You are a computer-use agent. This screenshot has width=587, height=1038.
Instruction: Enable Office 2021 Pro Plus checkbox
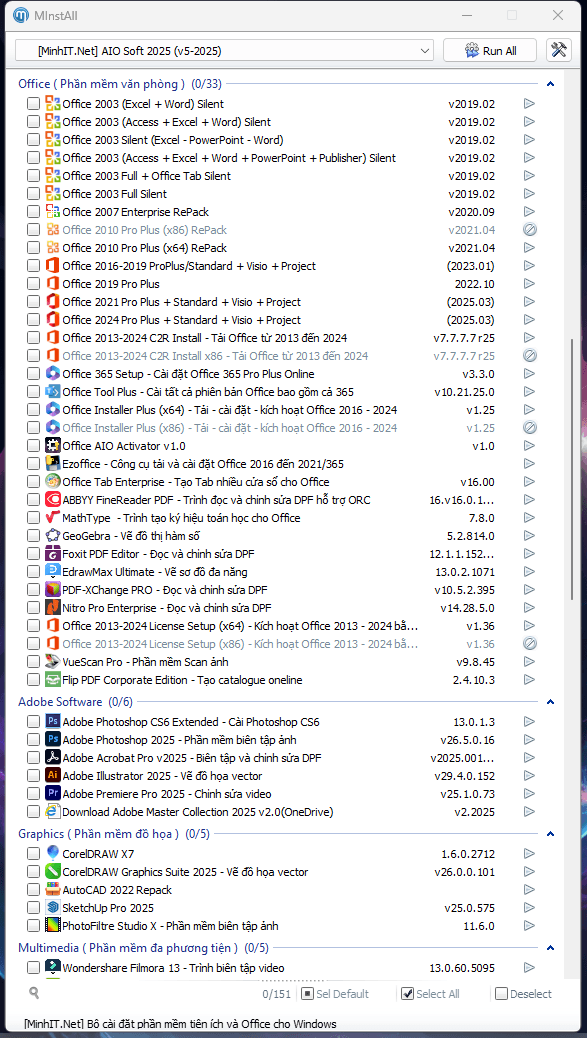[x=33, y=302]
